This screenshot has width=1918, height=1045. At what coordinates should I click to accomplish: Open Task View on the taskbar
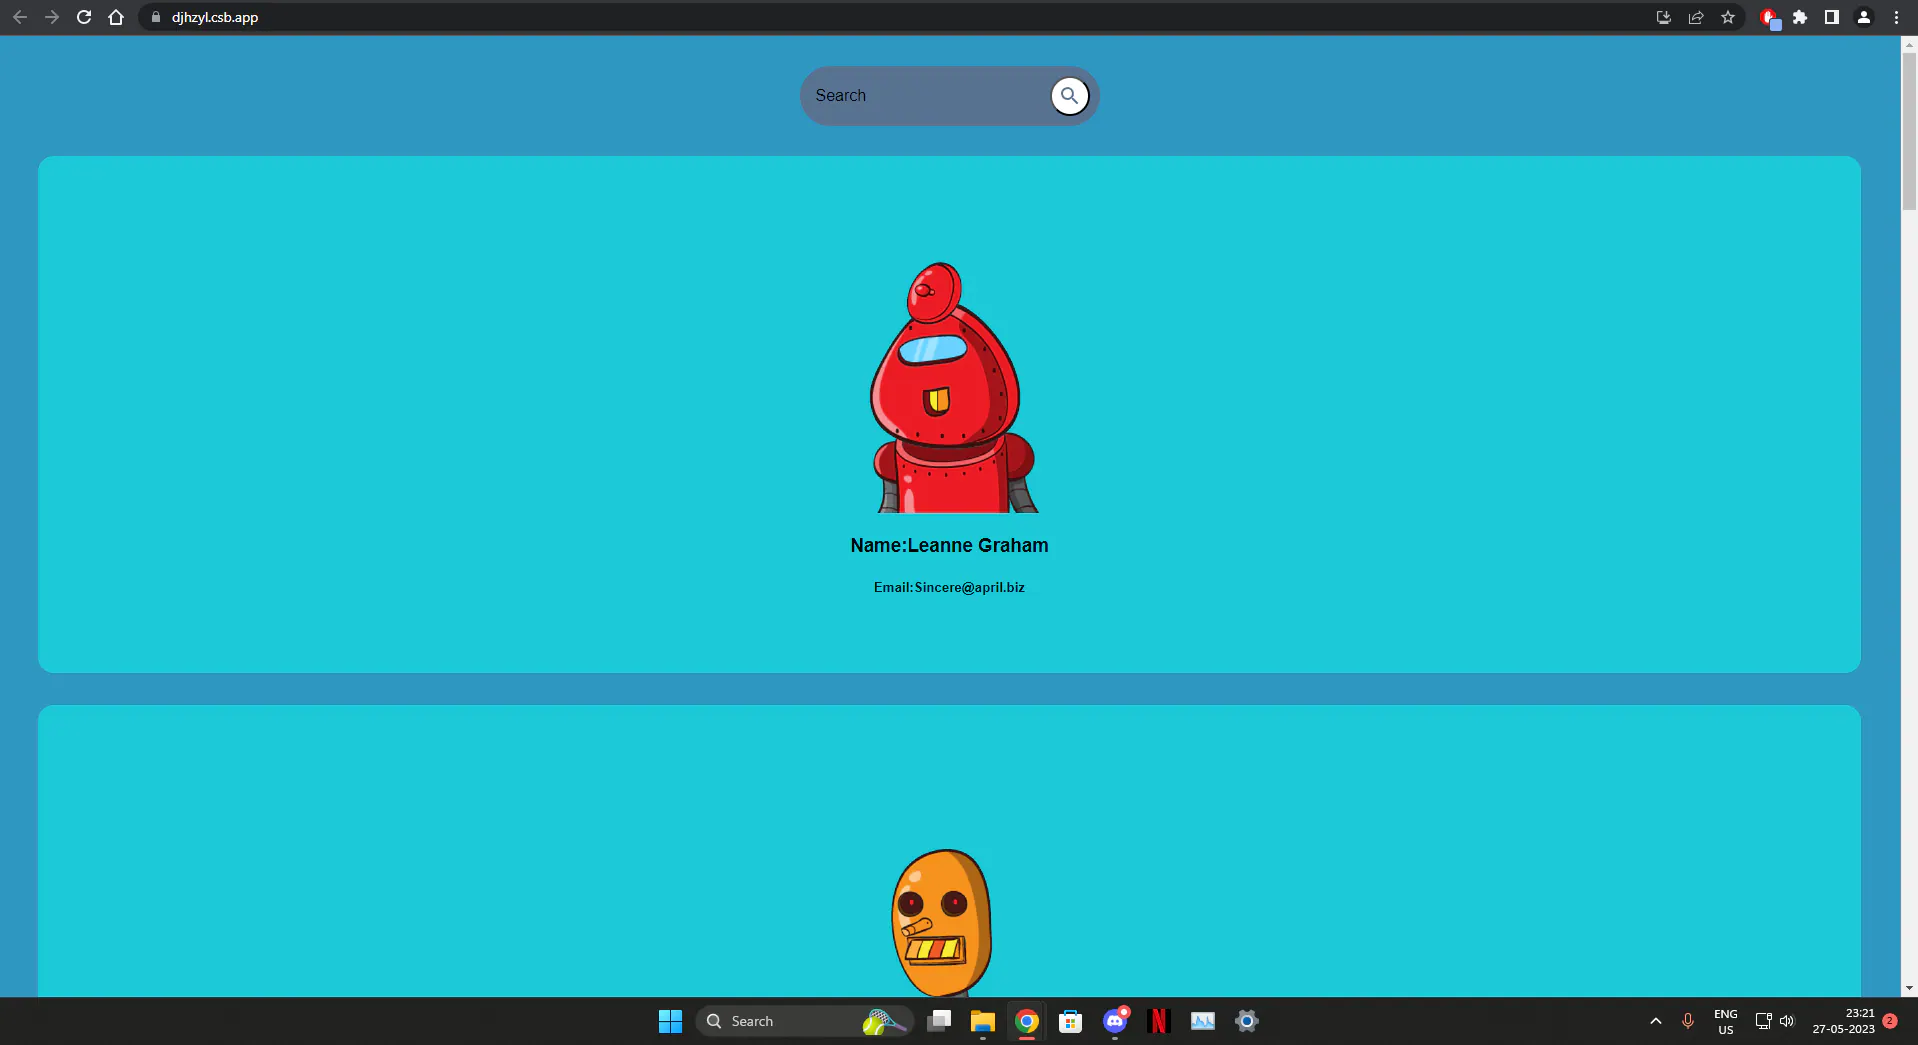(x=939, y=1021)
